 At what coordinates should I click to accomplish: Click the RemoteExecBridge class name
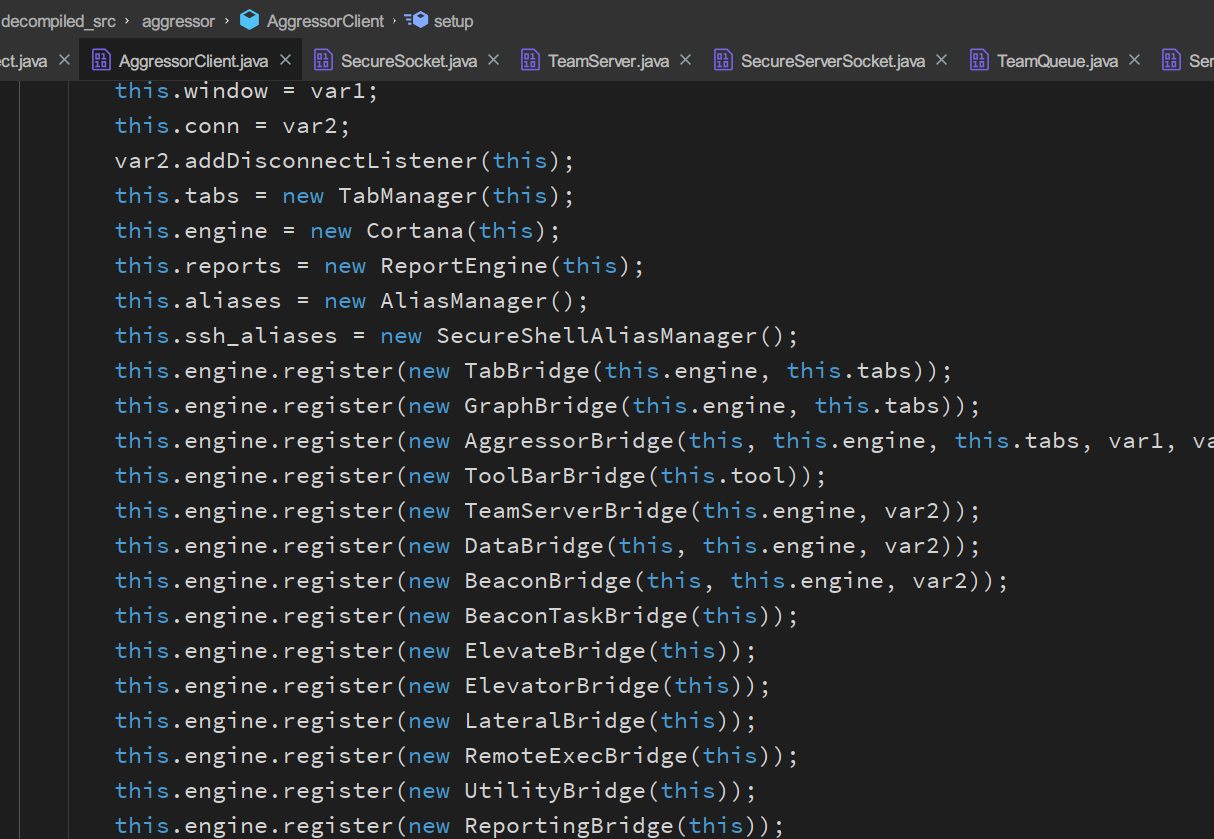(576, 756)
